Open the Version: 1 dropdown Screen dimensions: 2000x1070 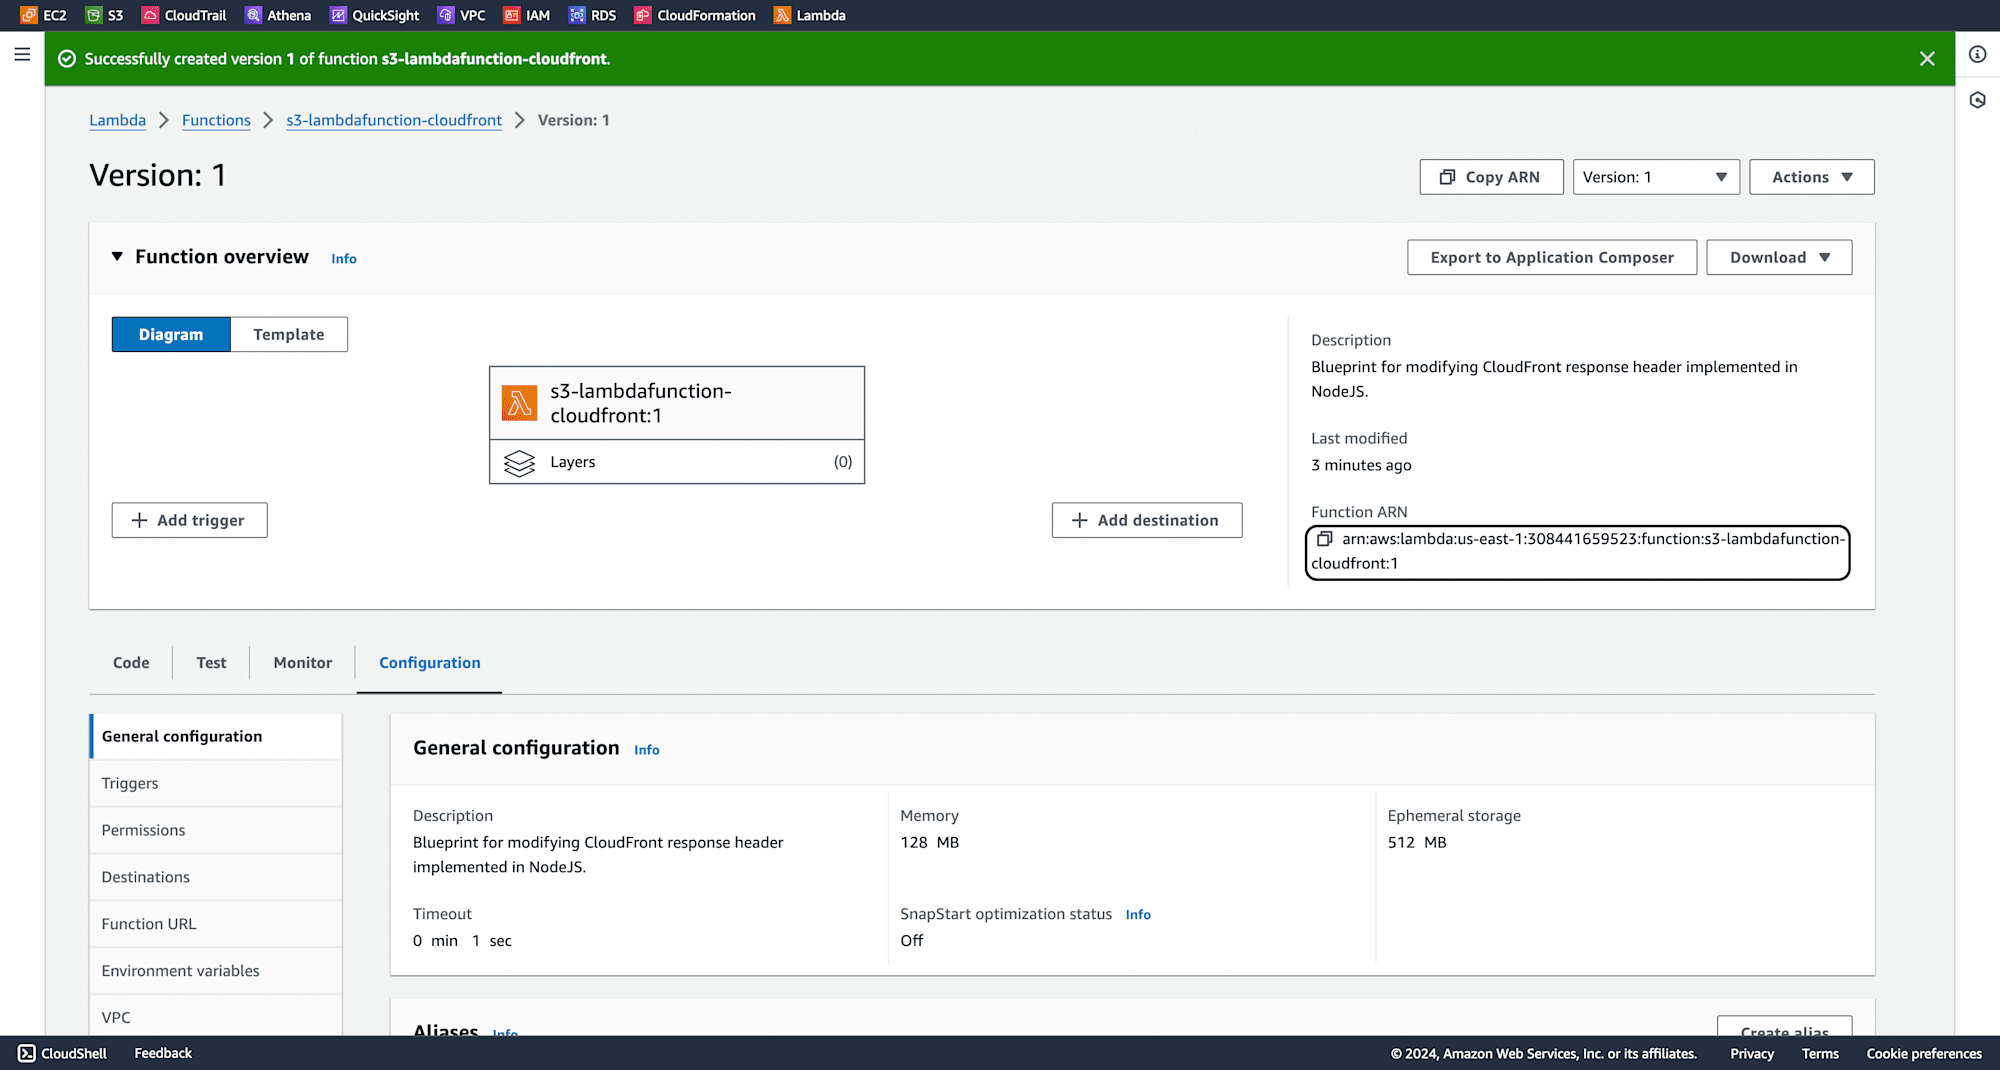(x=1656, y=177)
